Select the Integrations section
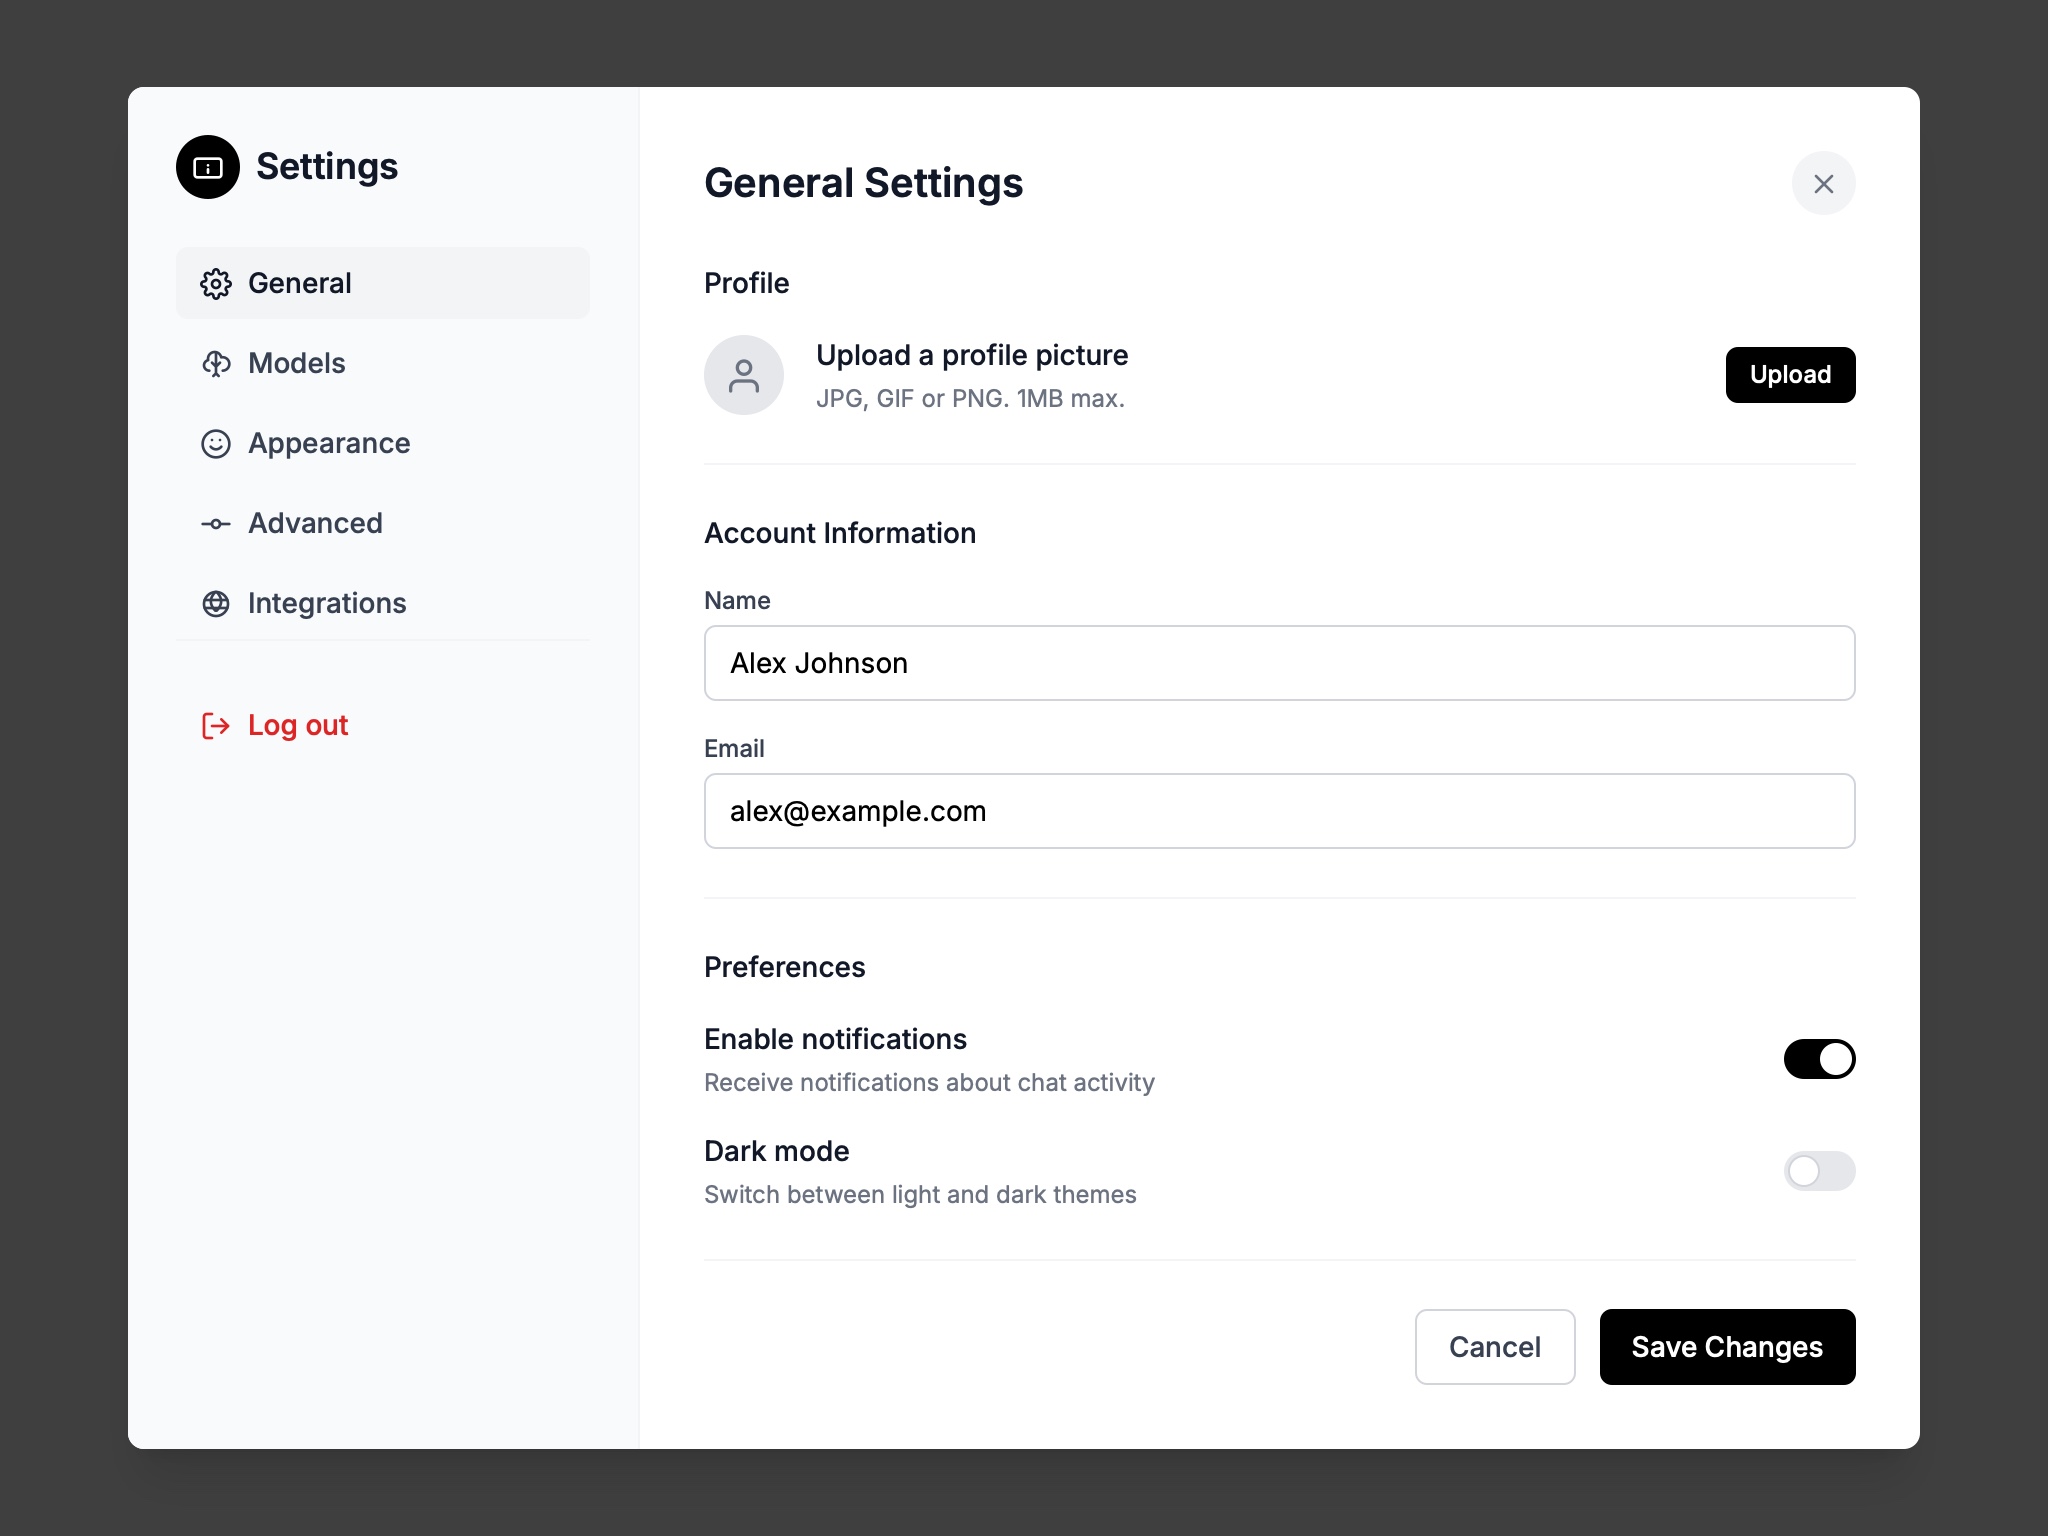This screenshot has width=2048, height=1536. 327,603
